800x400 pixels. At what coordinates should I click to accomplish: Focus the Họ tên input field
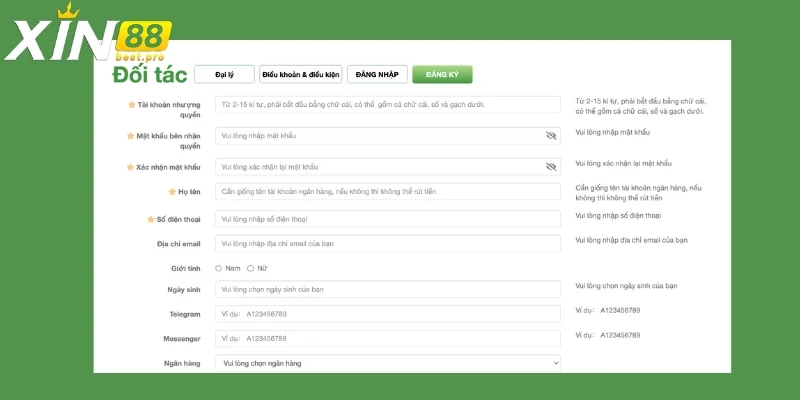pos(387,191)
